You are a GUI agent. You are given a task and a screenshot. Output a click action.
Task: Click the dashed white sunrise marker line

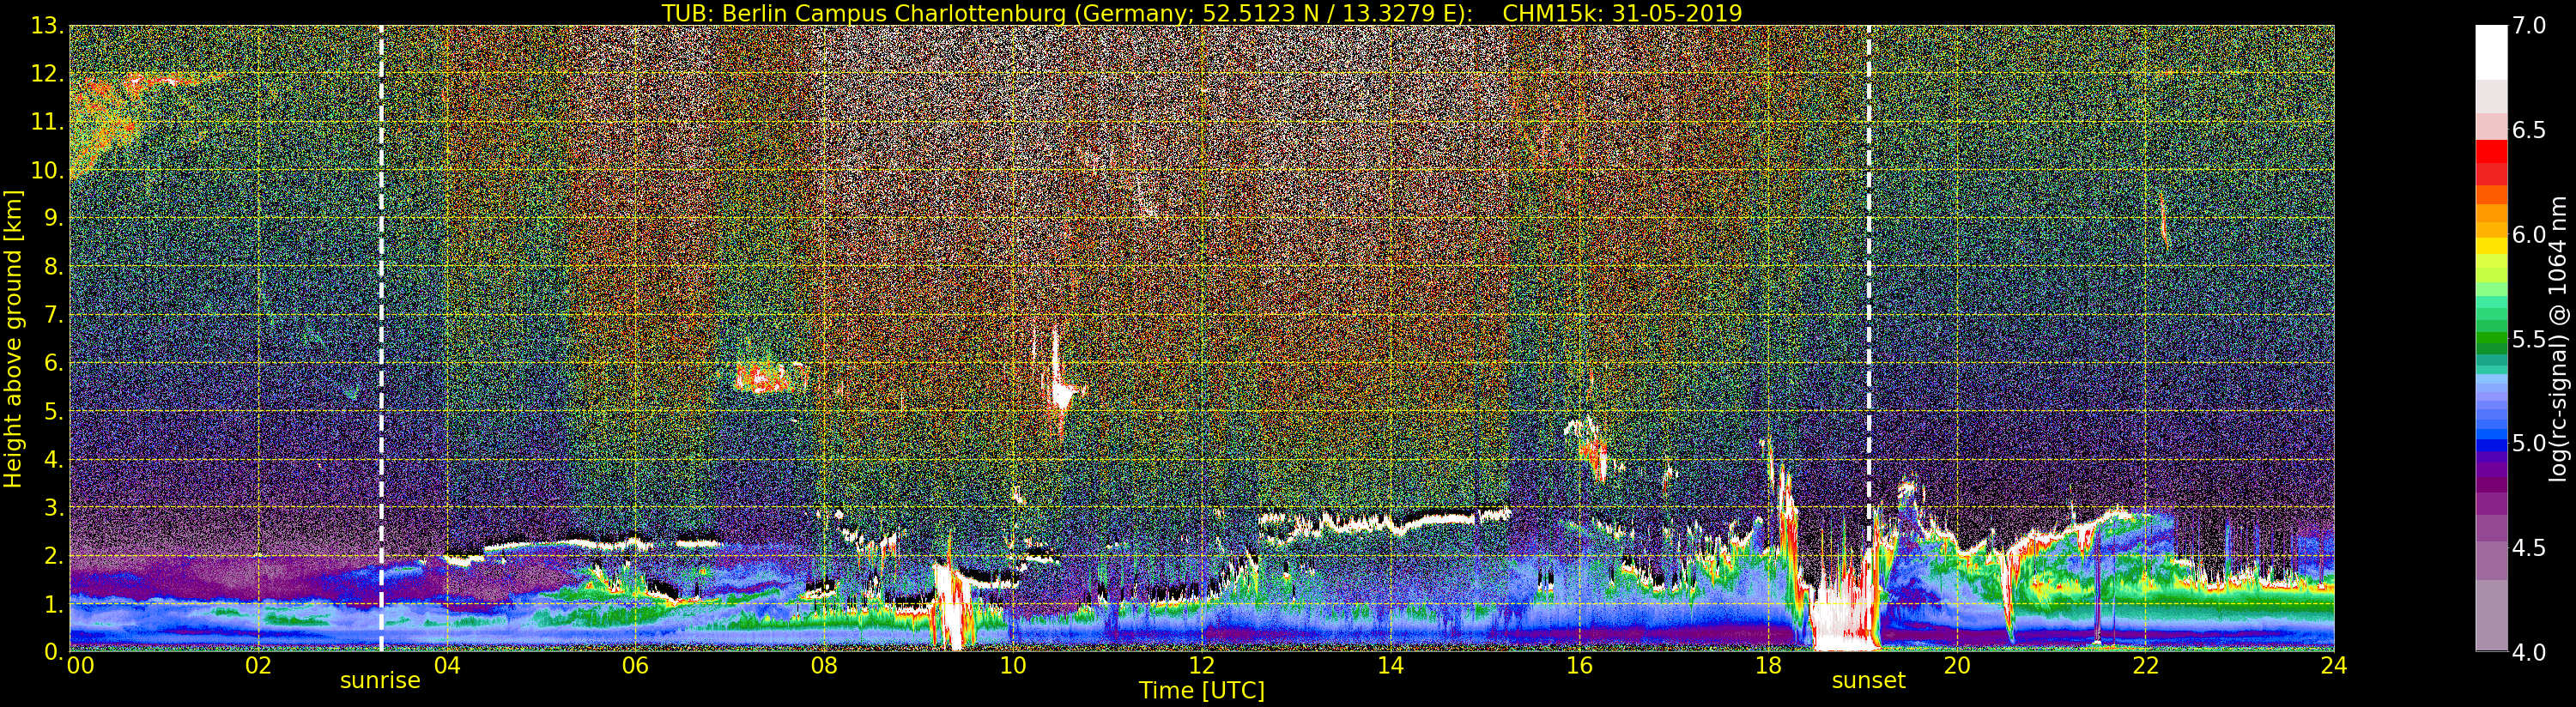(x=381, y=339)
